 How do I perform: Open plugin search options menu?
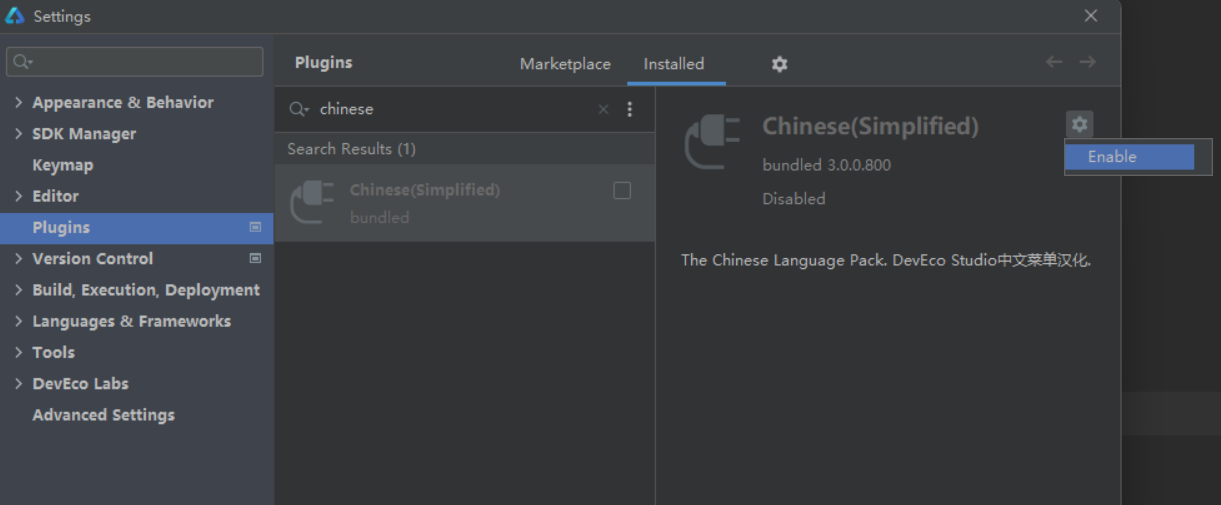tap(629, 110)
